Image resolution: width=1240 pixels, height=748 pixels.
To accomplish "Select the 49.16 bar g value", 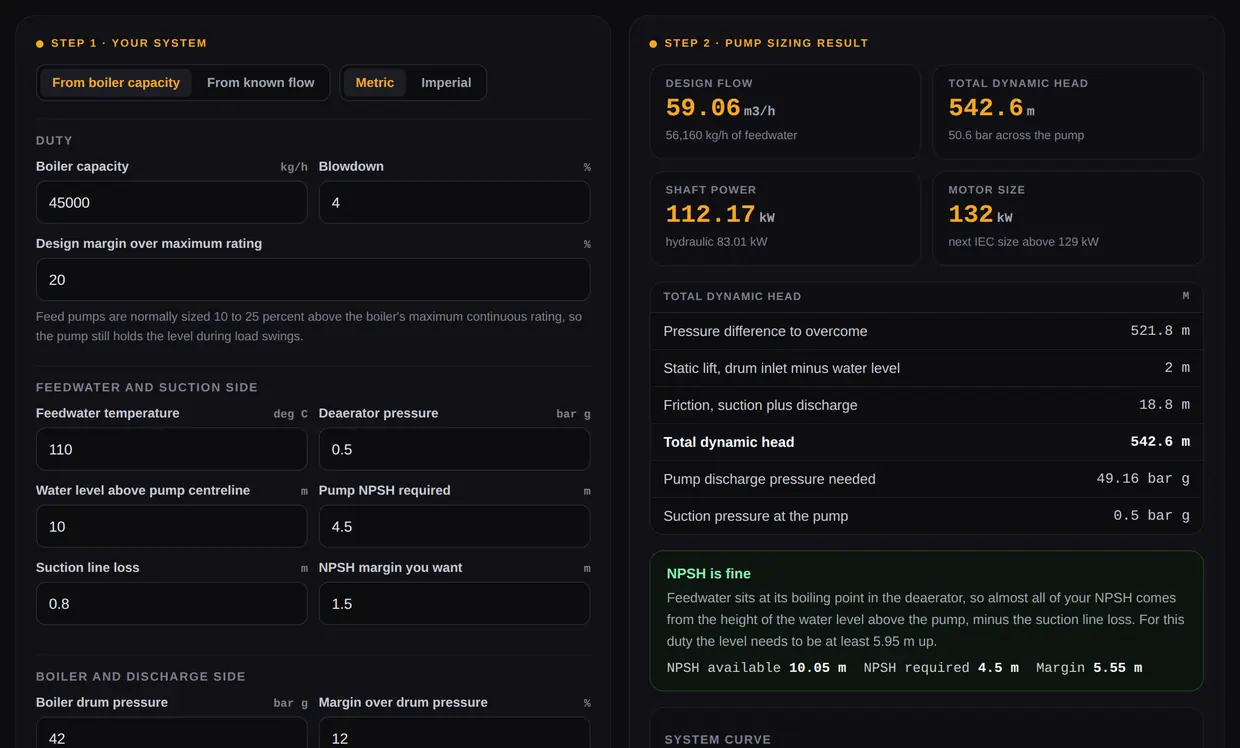I will (x=1143, y=479).
